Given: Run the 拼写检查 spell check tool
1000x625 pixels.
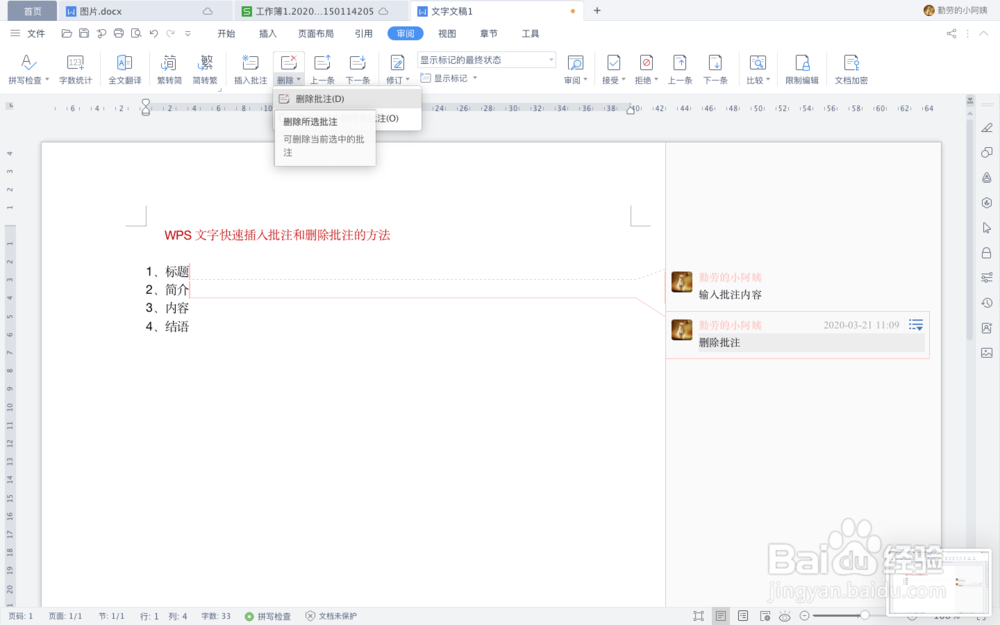Looking at the screenshot, I should [24, 66].
